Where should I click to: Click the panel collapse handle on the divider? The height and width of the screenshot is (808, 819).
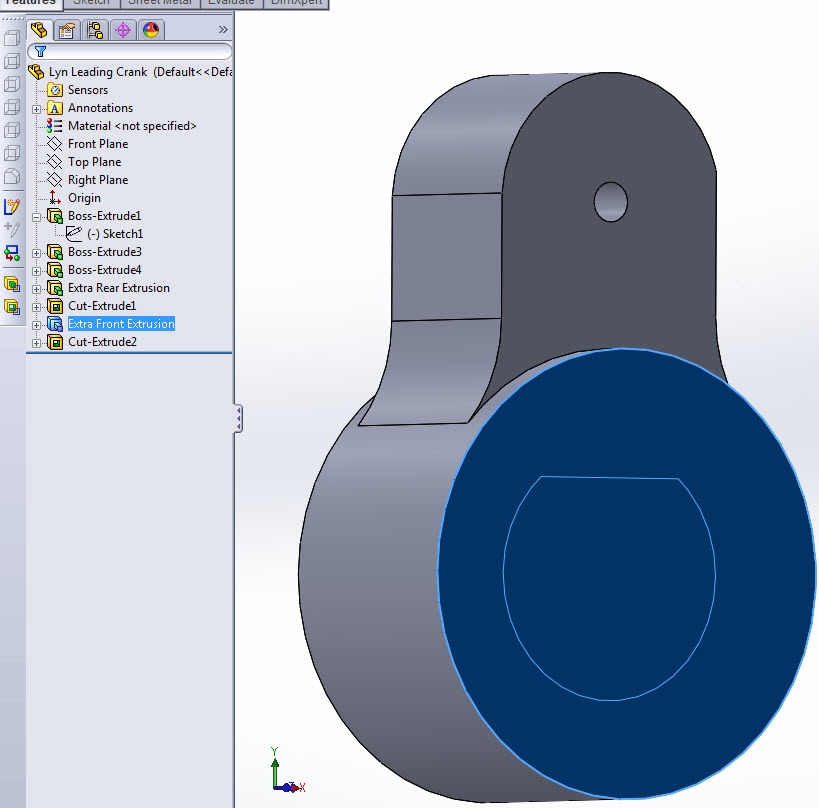(x=238, y=418)
